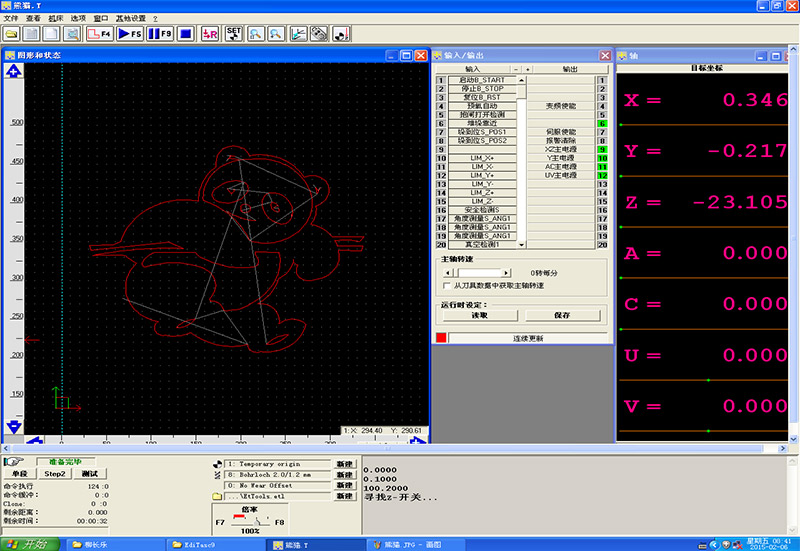Open the ? help menu
Screen dimensions: 800x551
tap(155, 18)
